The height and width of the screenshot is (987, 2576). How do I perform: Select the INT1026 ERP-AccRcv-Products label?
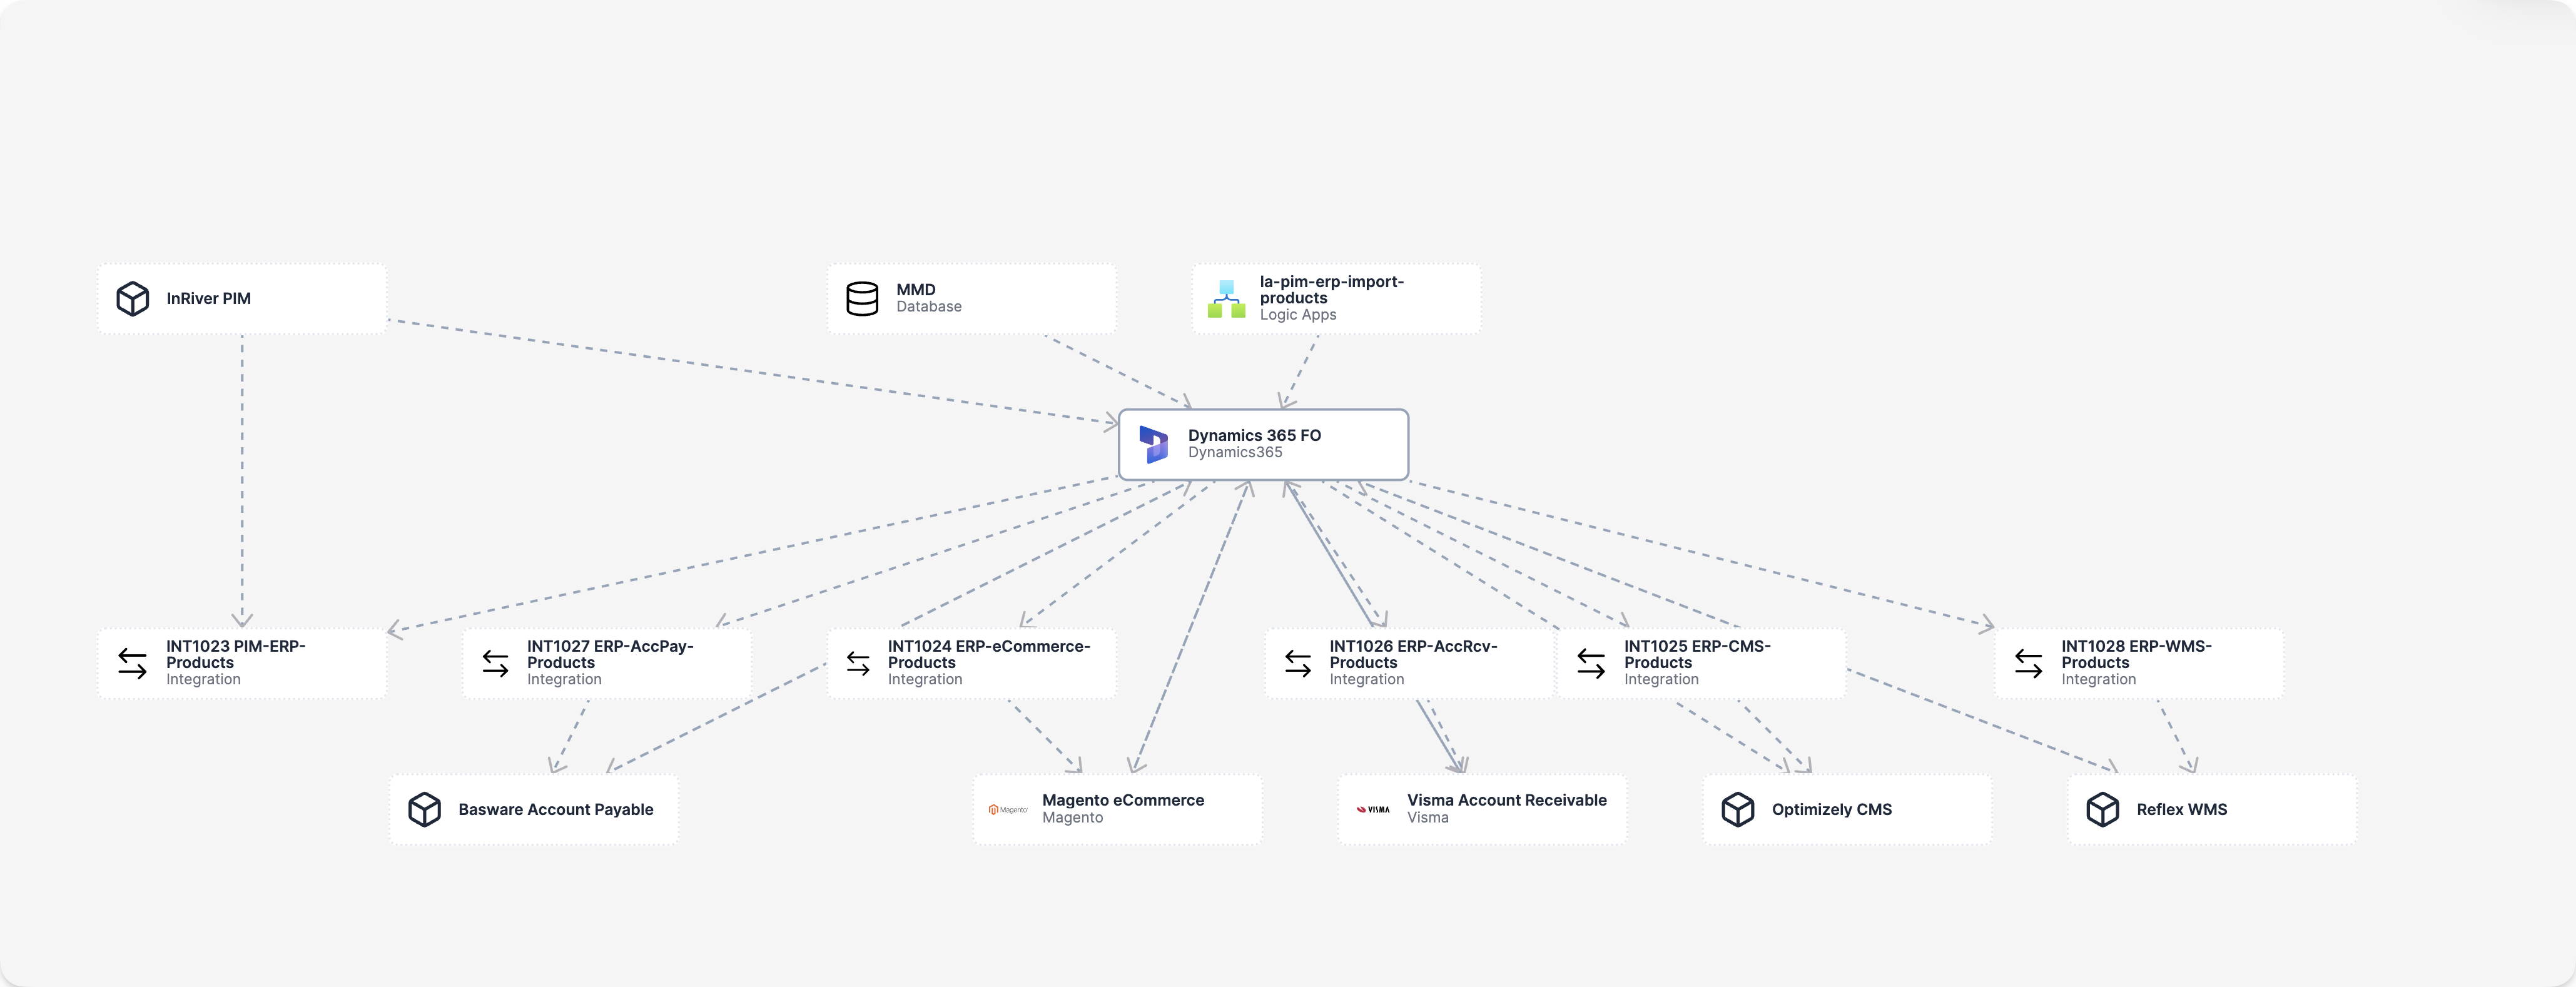click(x=1413, y=654)
